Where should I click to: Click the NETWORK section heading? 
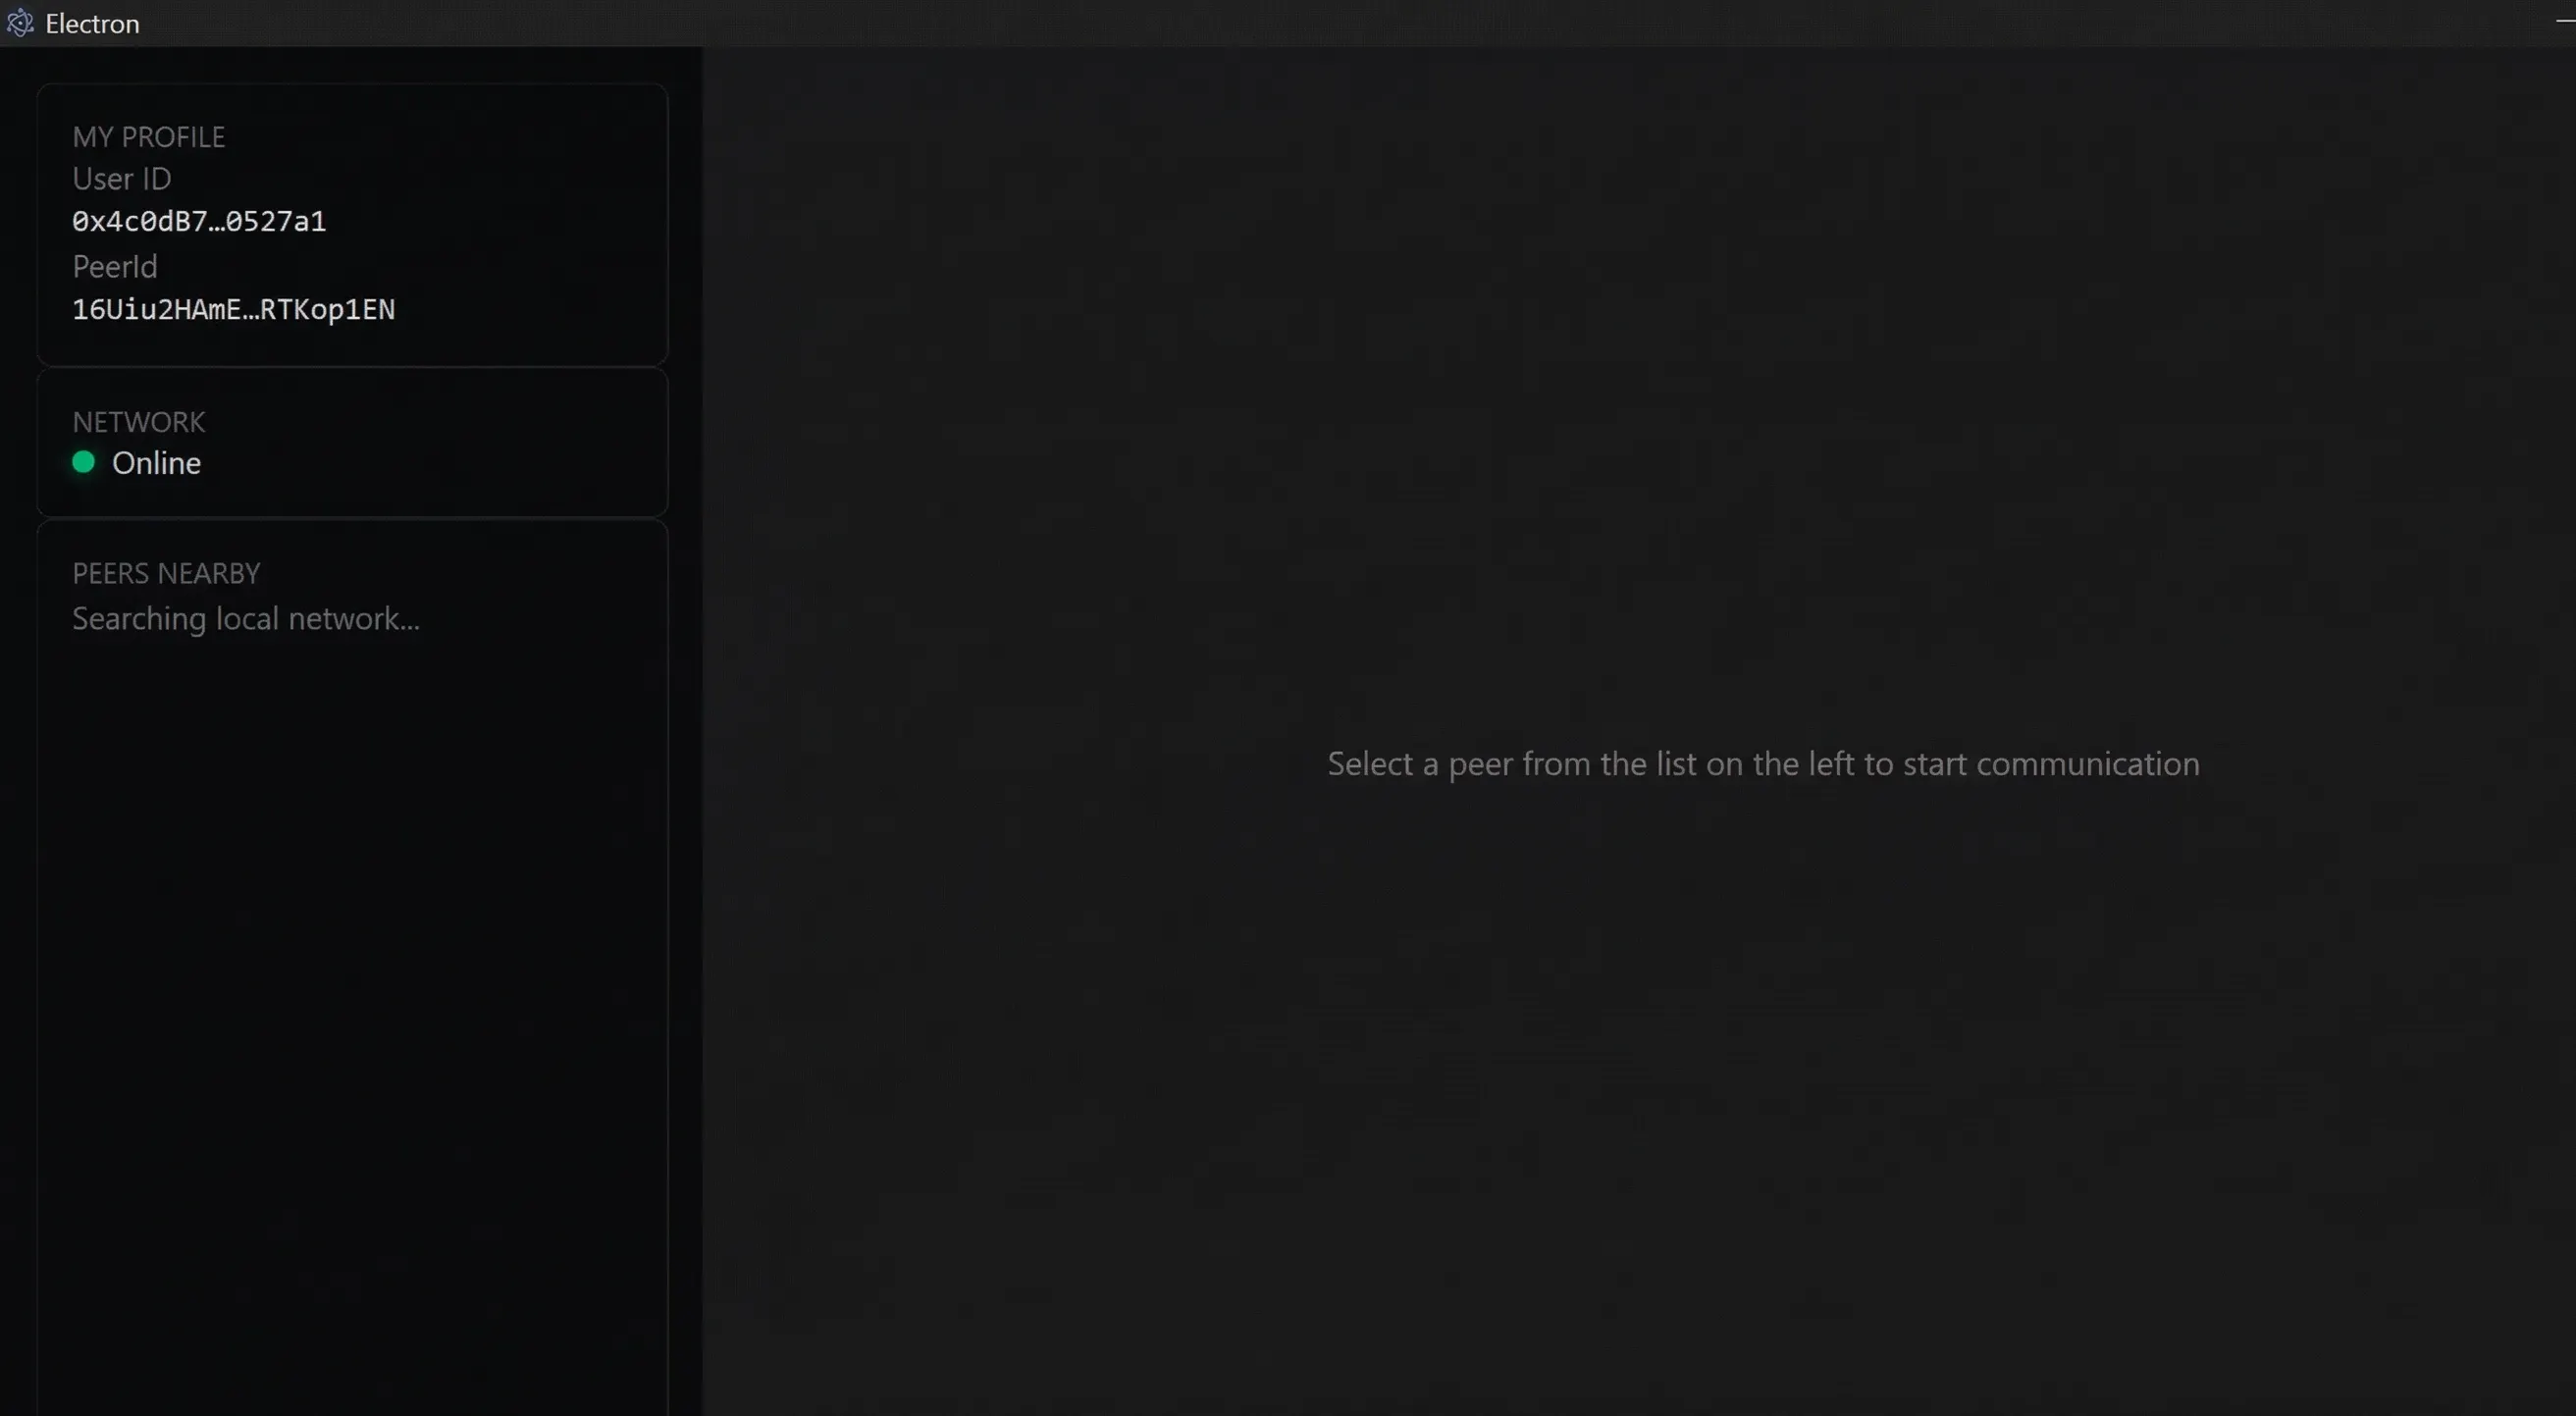(139, 422)
